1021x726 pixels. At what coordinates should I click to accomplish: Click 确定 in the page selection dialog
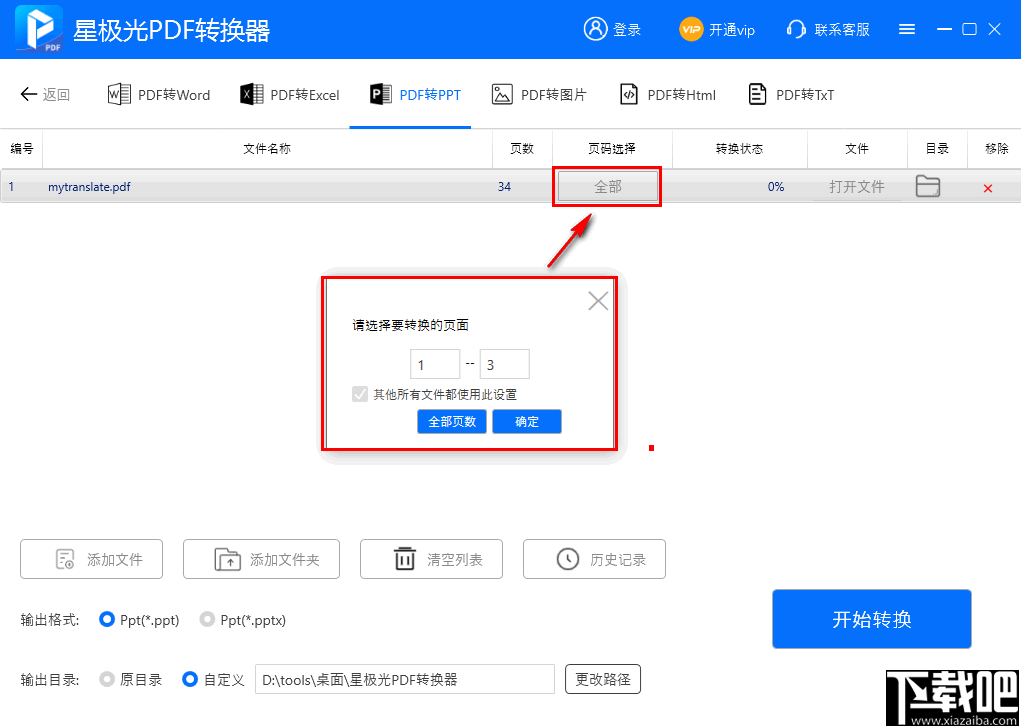[x=526, y=421]
